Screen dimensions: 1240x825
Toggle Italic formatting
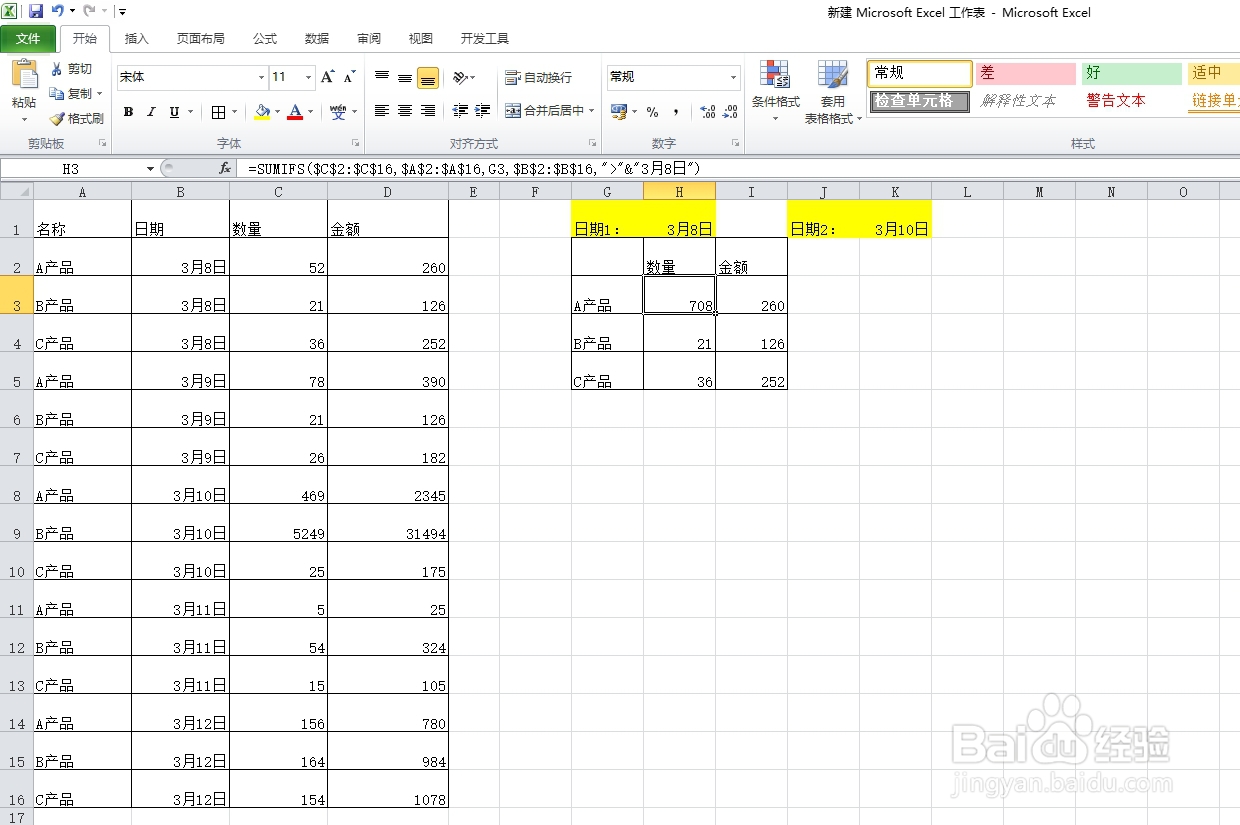pos(152,112)
